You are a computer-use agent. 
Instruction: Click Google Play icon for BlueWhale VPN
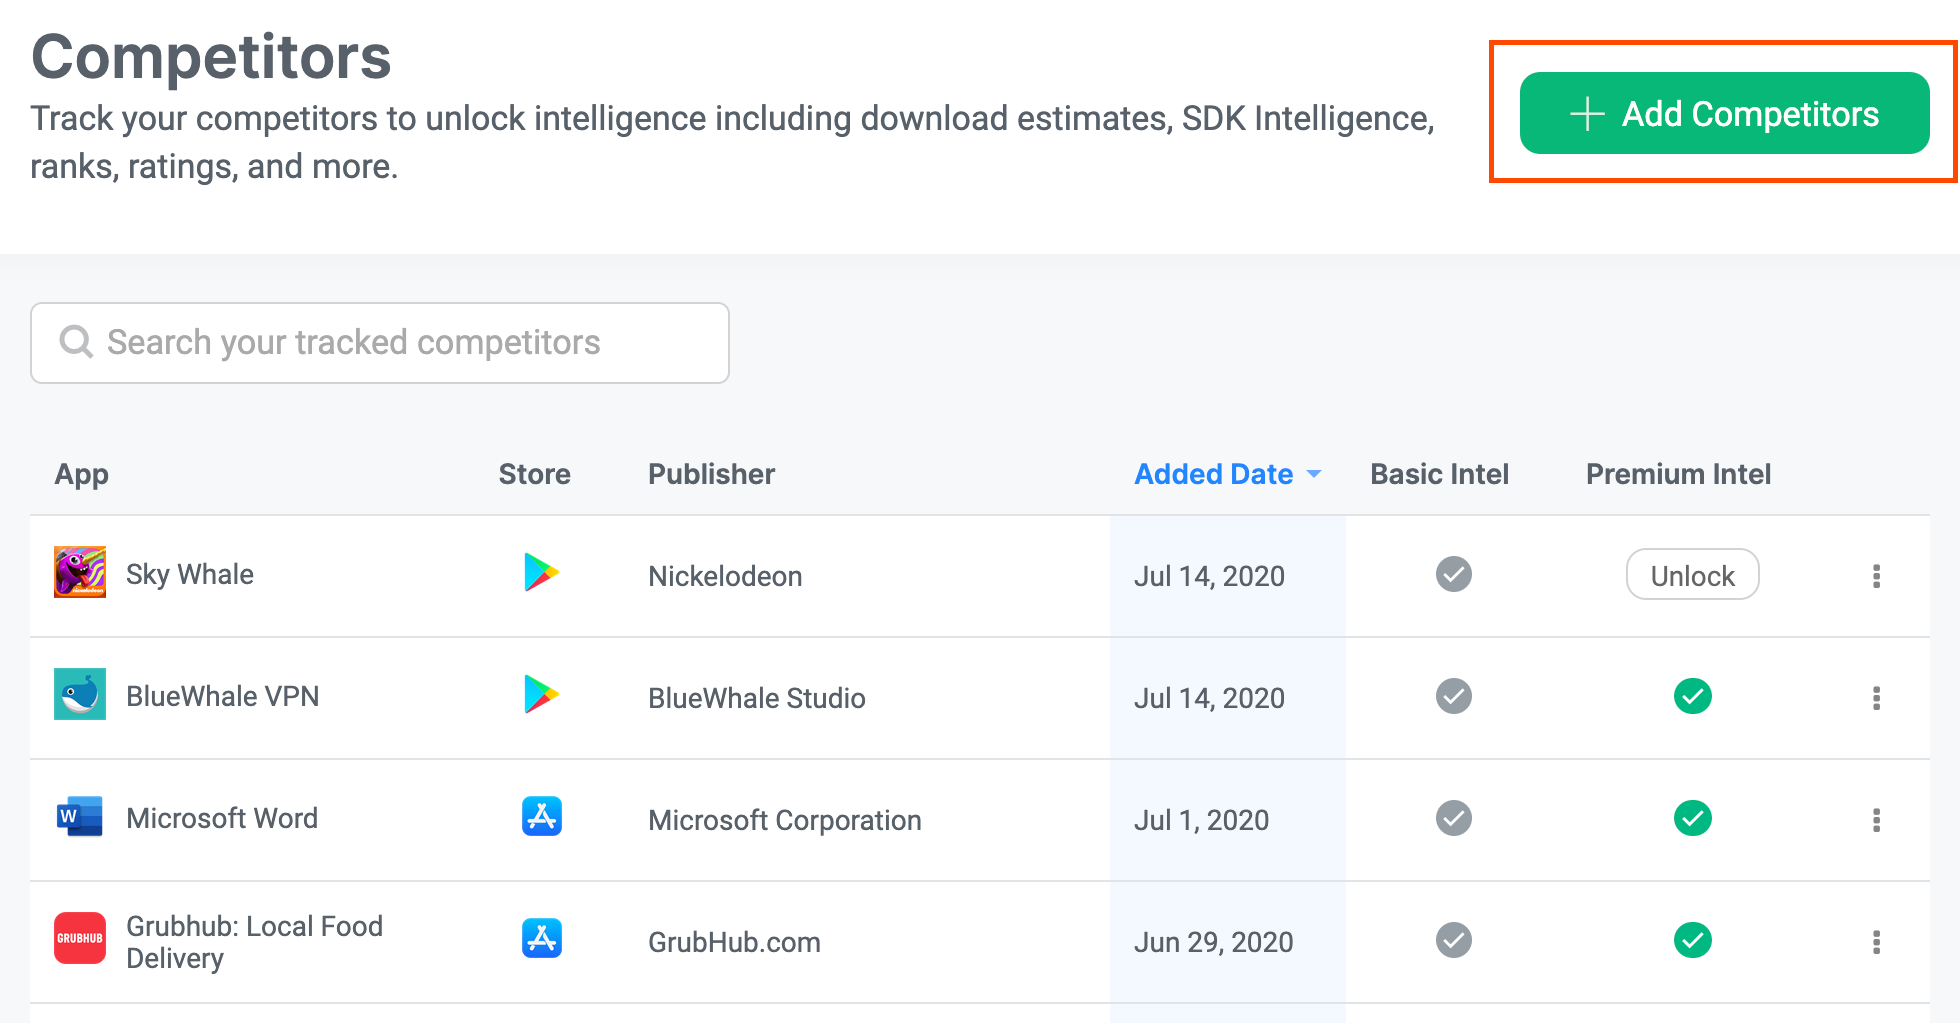[541, 694]
